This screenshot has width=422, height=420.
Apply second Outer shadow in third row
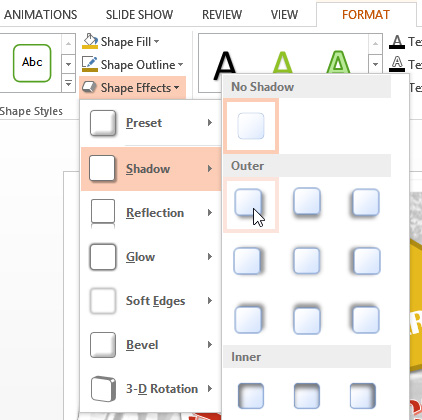coord(307,320)
